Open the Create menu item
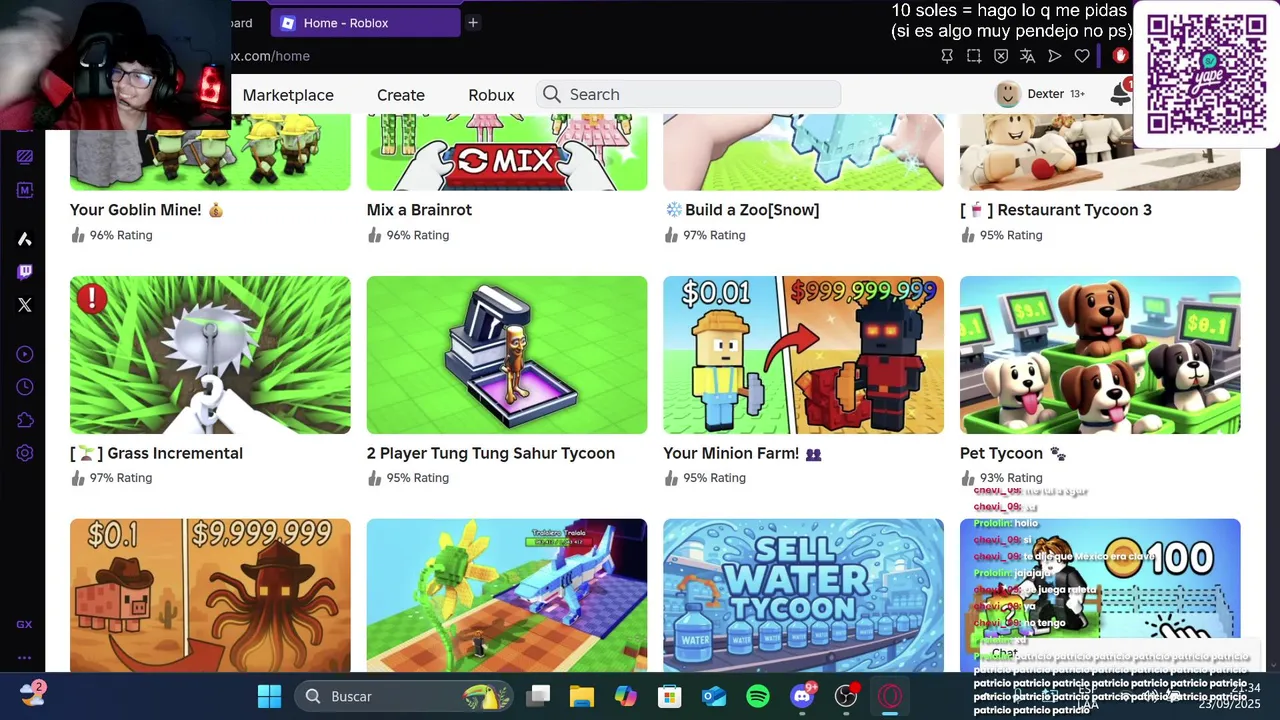Viewport: 1280px width, 720px height. tap(401, 95)
